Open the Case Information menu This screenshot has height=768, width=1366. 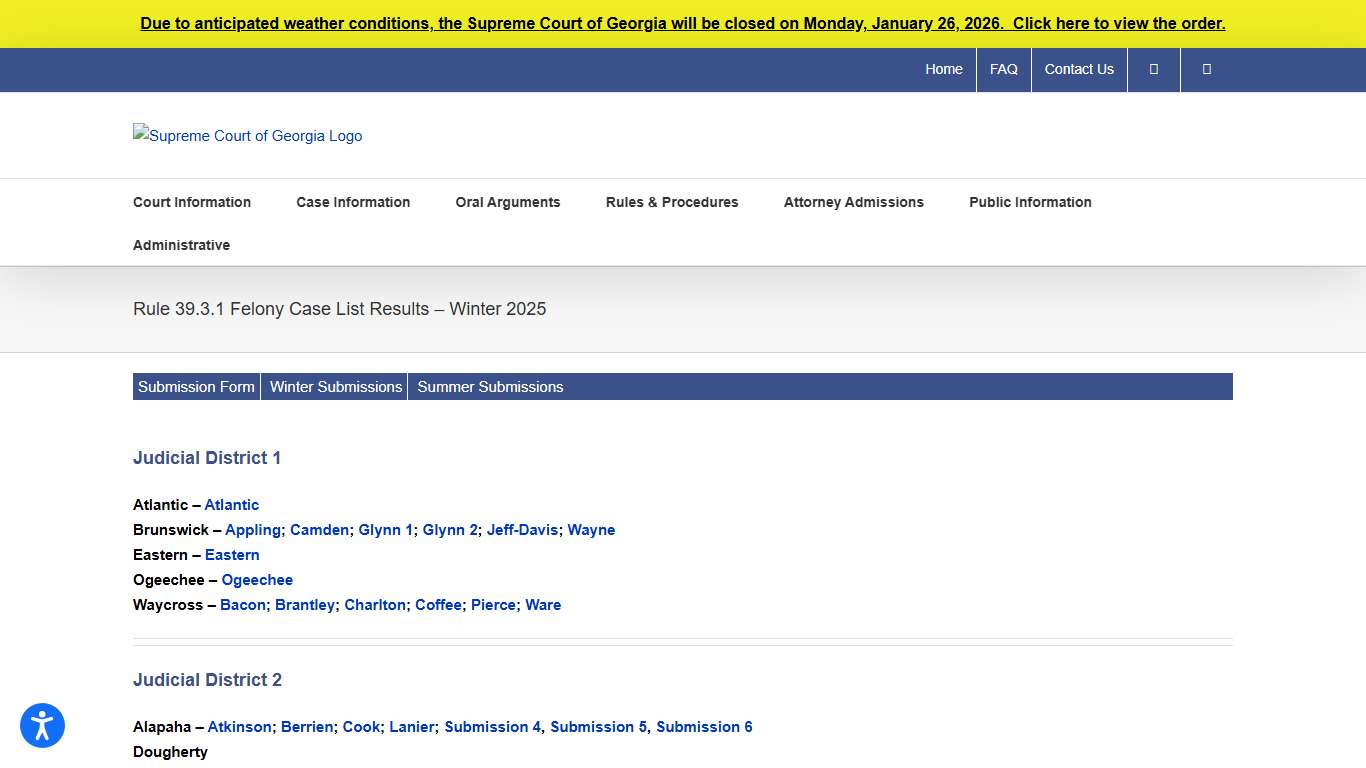coord(353,202)
